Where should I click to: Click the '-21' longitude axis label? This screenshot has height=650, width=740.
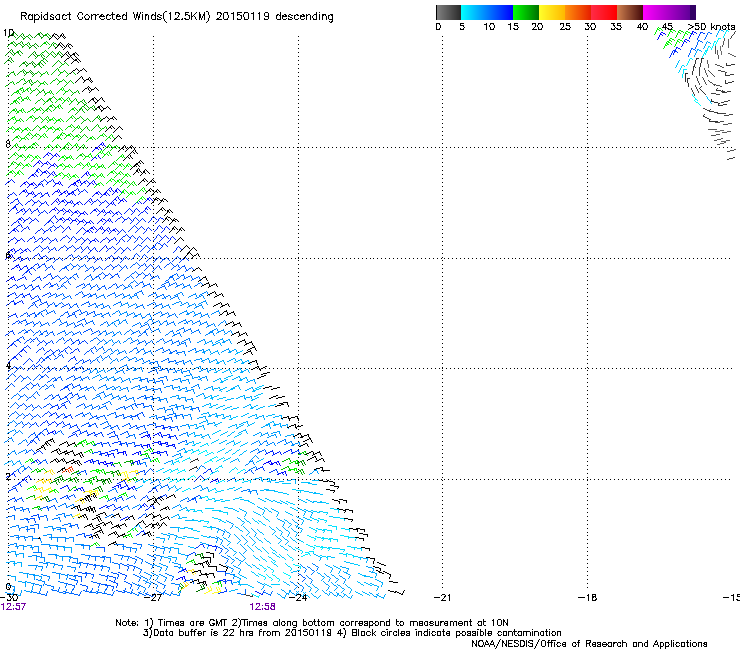pos(442,598)
